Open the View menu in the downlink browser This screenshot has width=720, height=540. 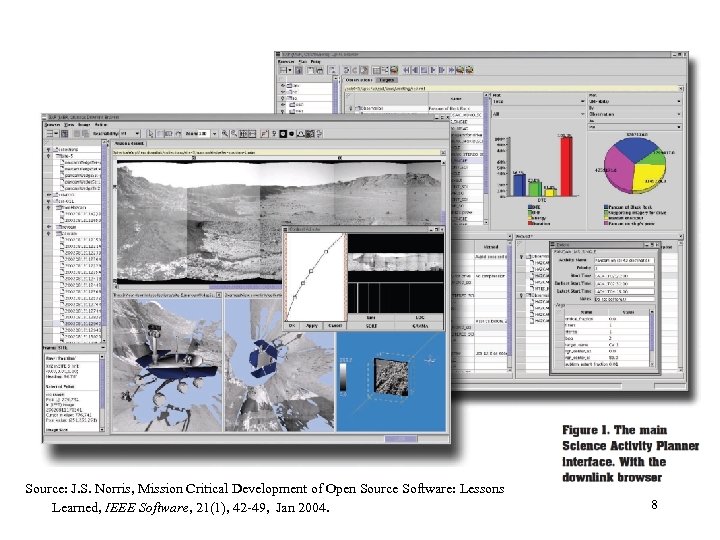pos(69,124)
